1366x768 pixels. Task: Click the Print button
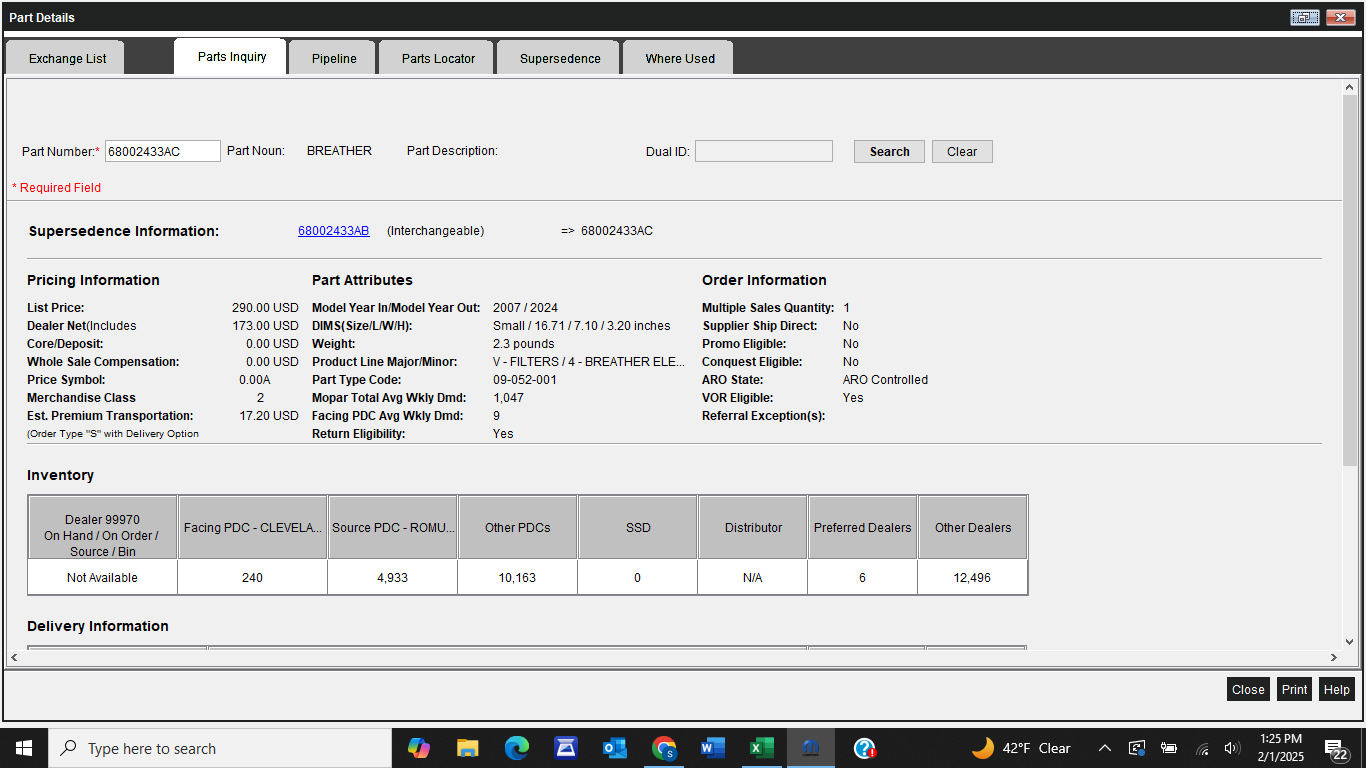(1294, 689)
